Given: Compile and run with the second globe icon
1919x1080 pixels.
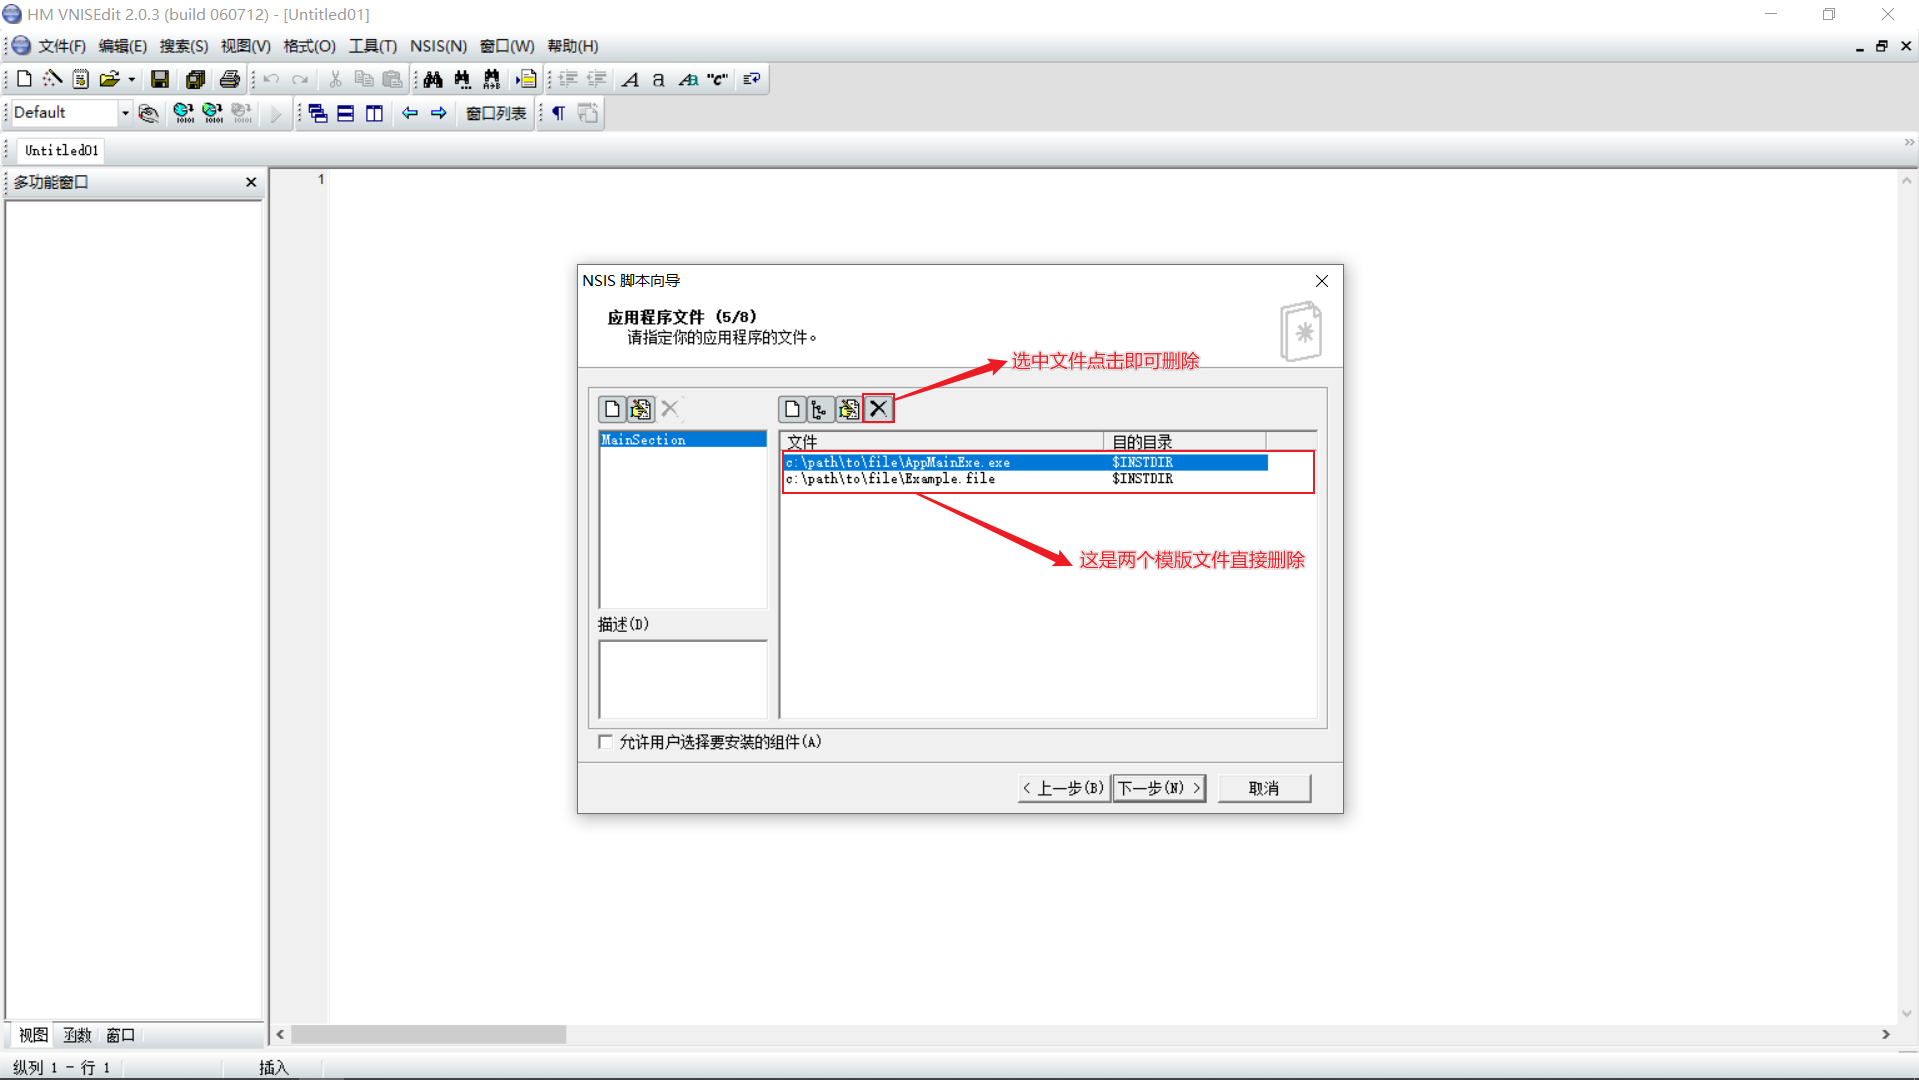Looking at the screenshot, I should [x=213, y=113].
